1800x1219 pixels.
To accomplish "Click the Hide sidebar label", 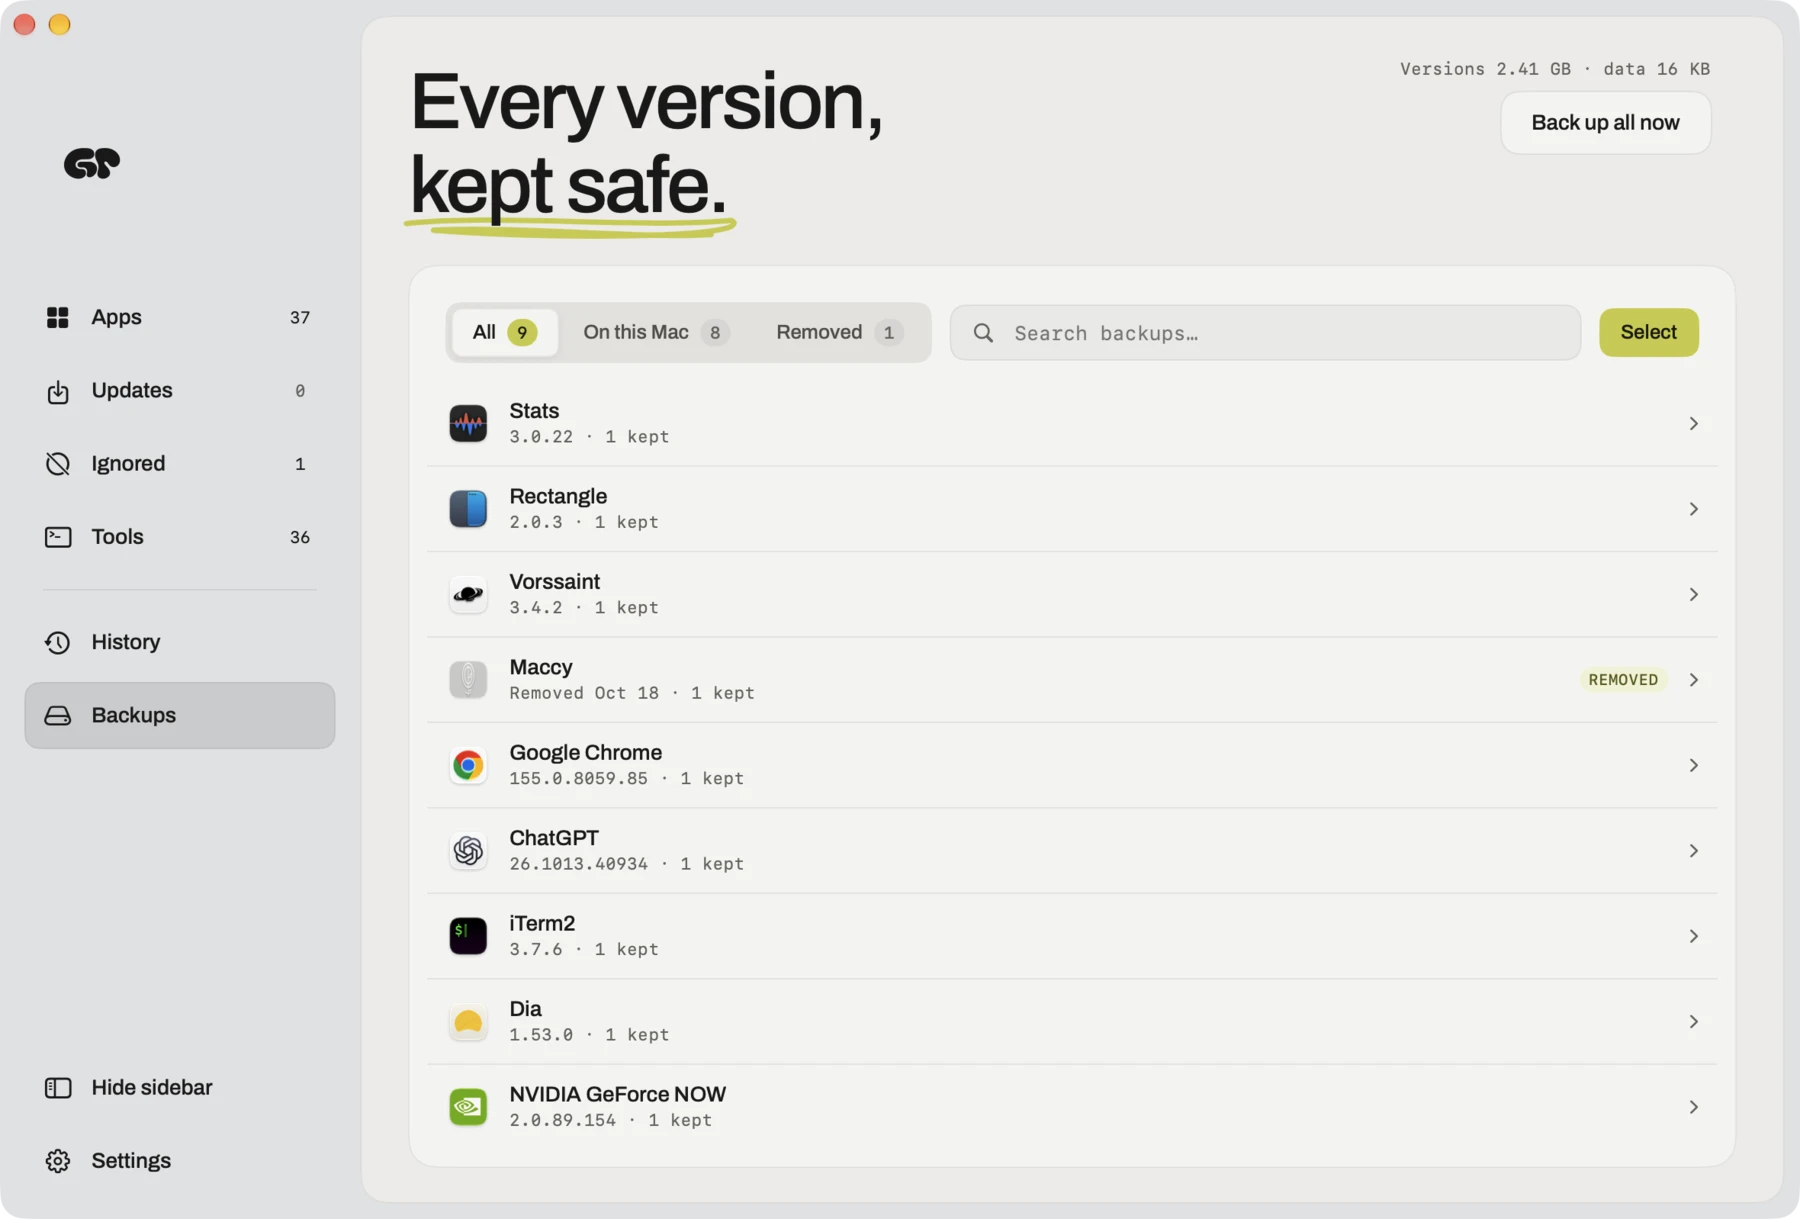I will [152, 1087].
